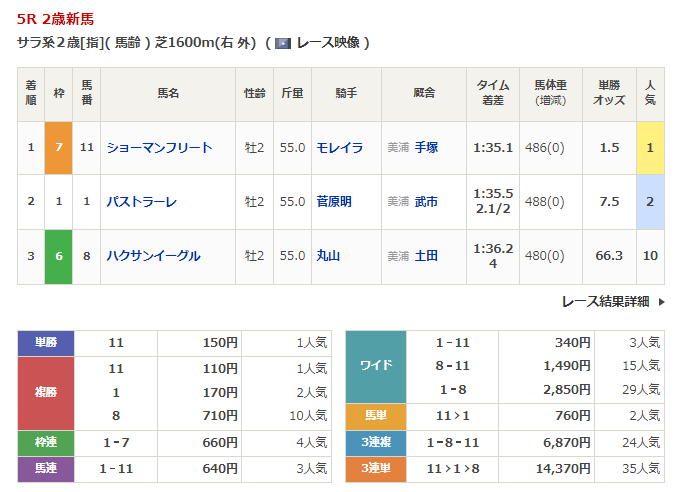Image resolution: width=678 pixels, height=492 pixels.
Task: Select the ワイド wide payout label
Action: pos(375,366)
